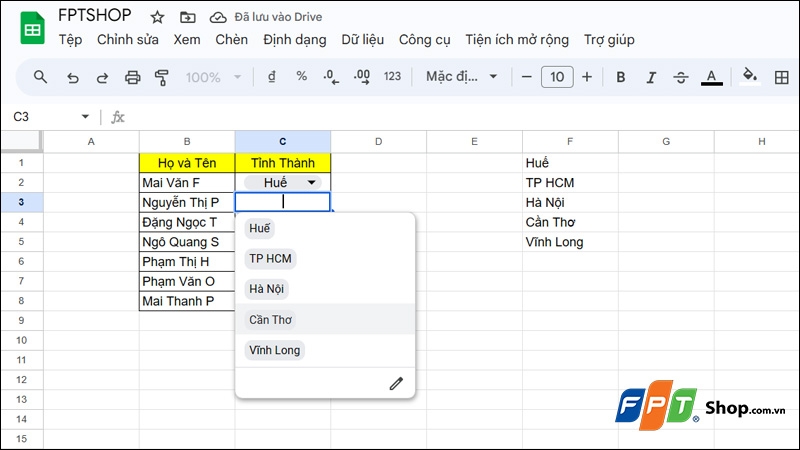Redo the last action
Viewport: 800px width, 450px height.
tap(103, 78)
